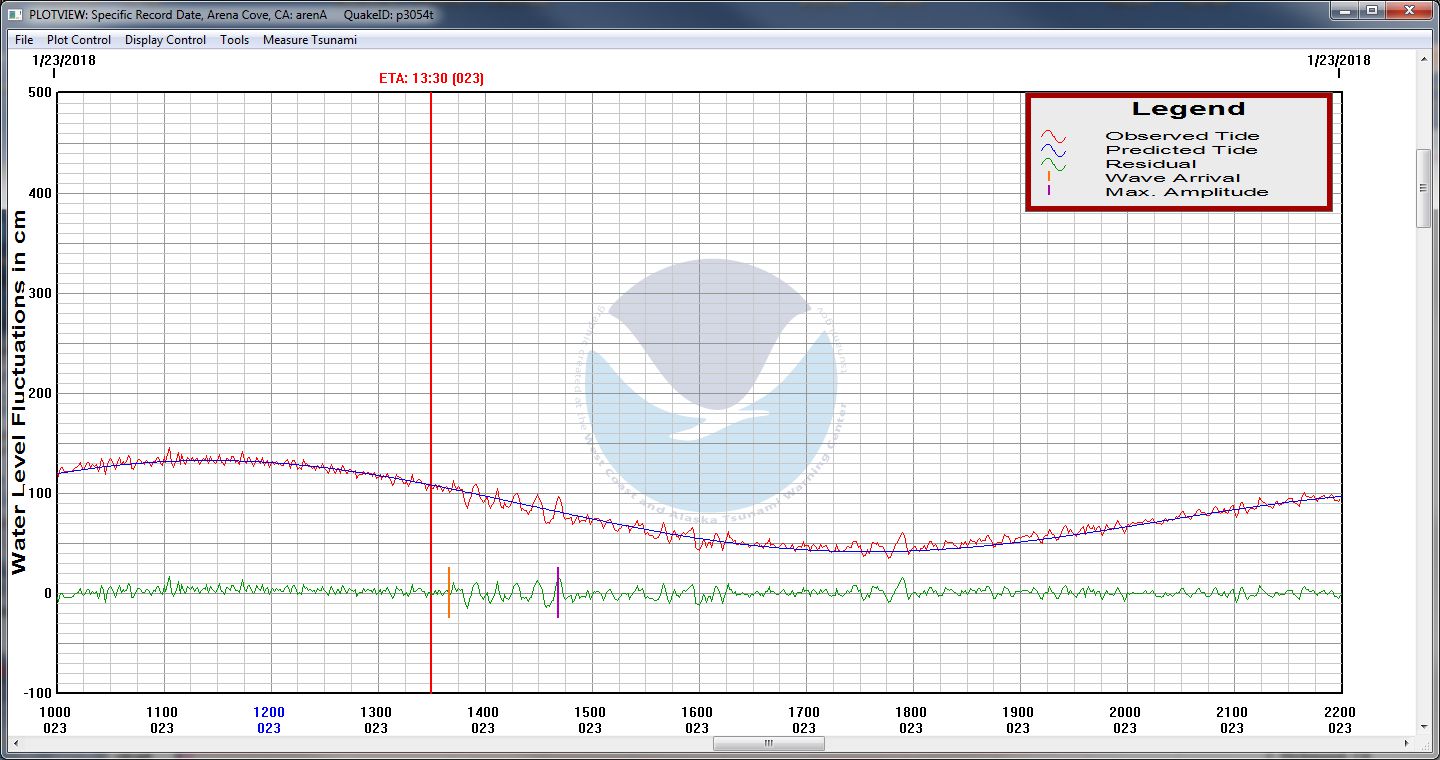
Task: Close the PLOTVIEW window
Action: click(1409, 11)
